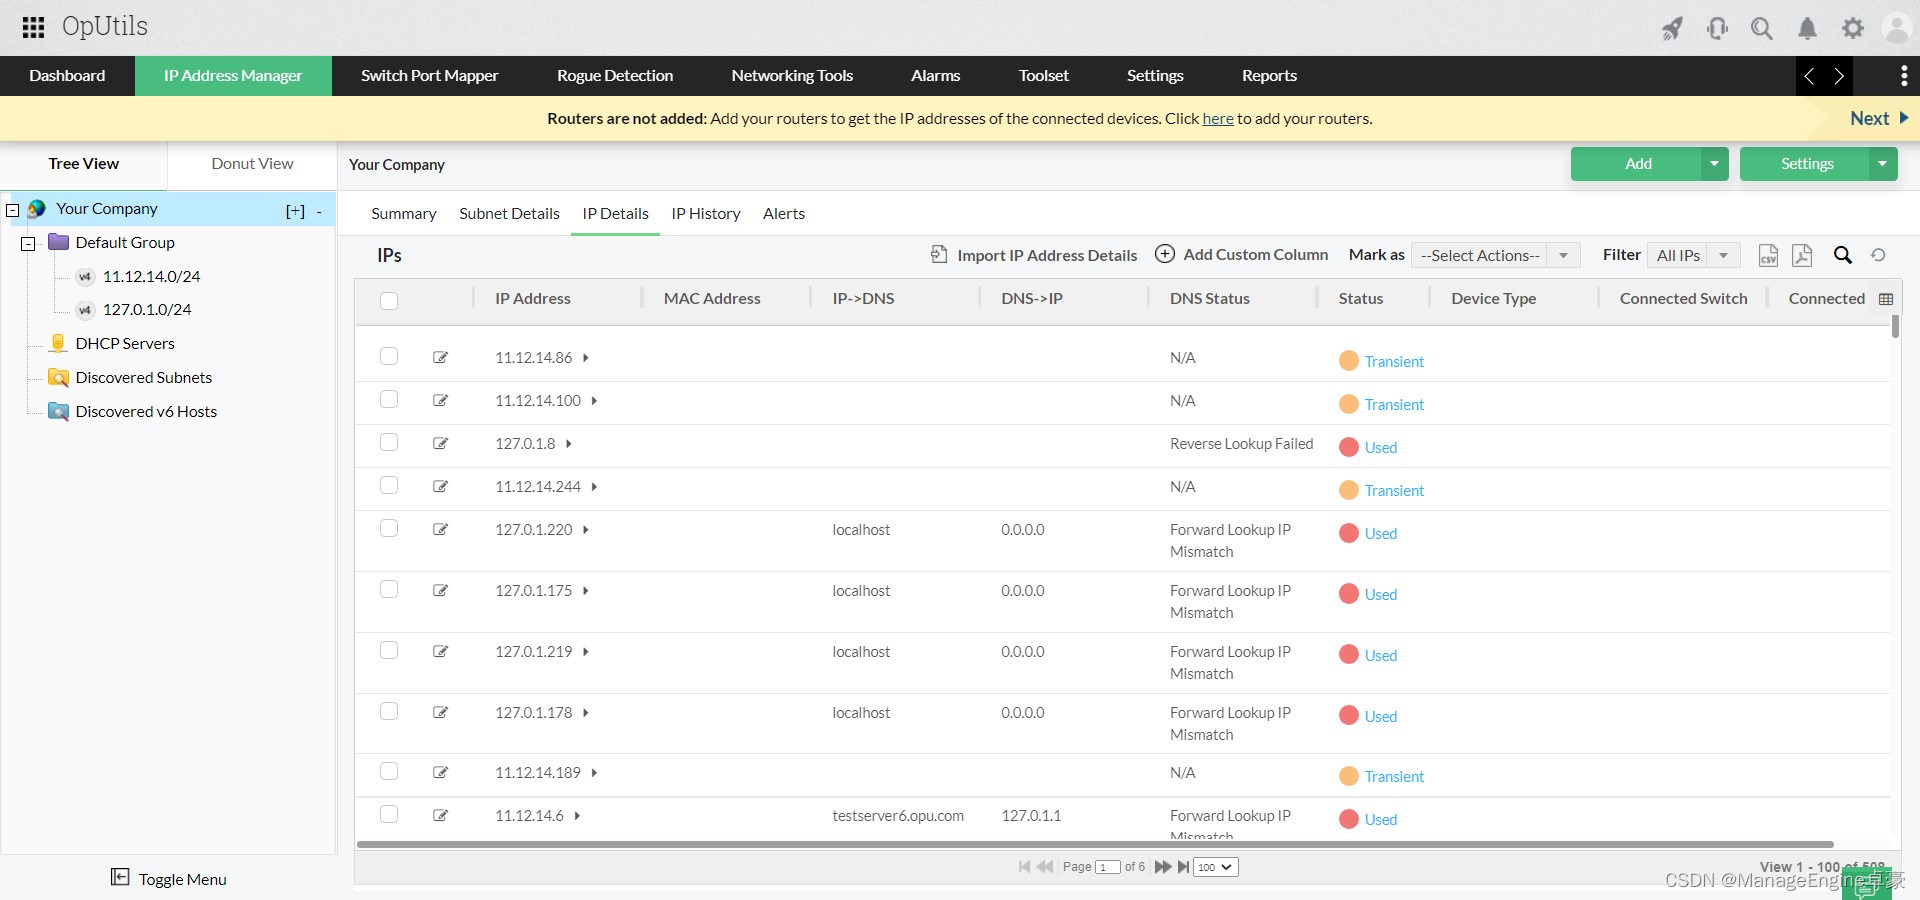
Task: Switch to Subnet Details tab
Action: [x=509, y=214]
